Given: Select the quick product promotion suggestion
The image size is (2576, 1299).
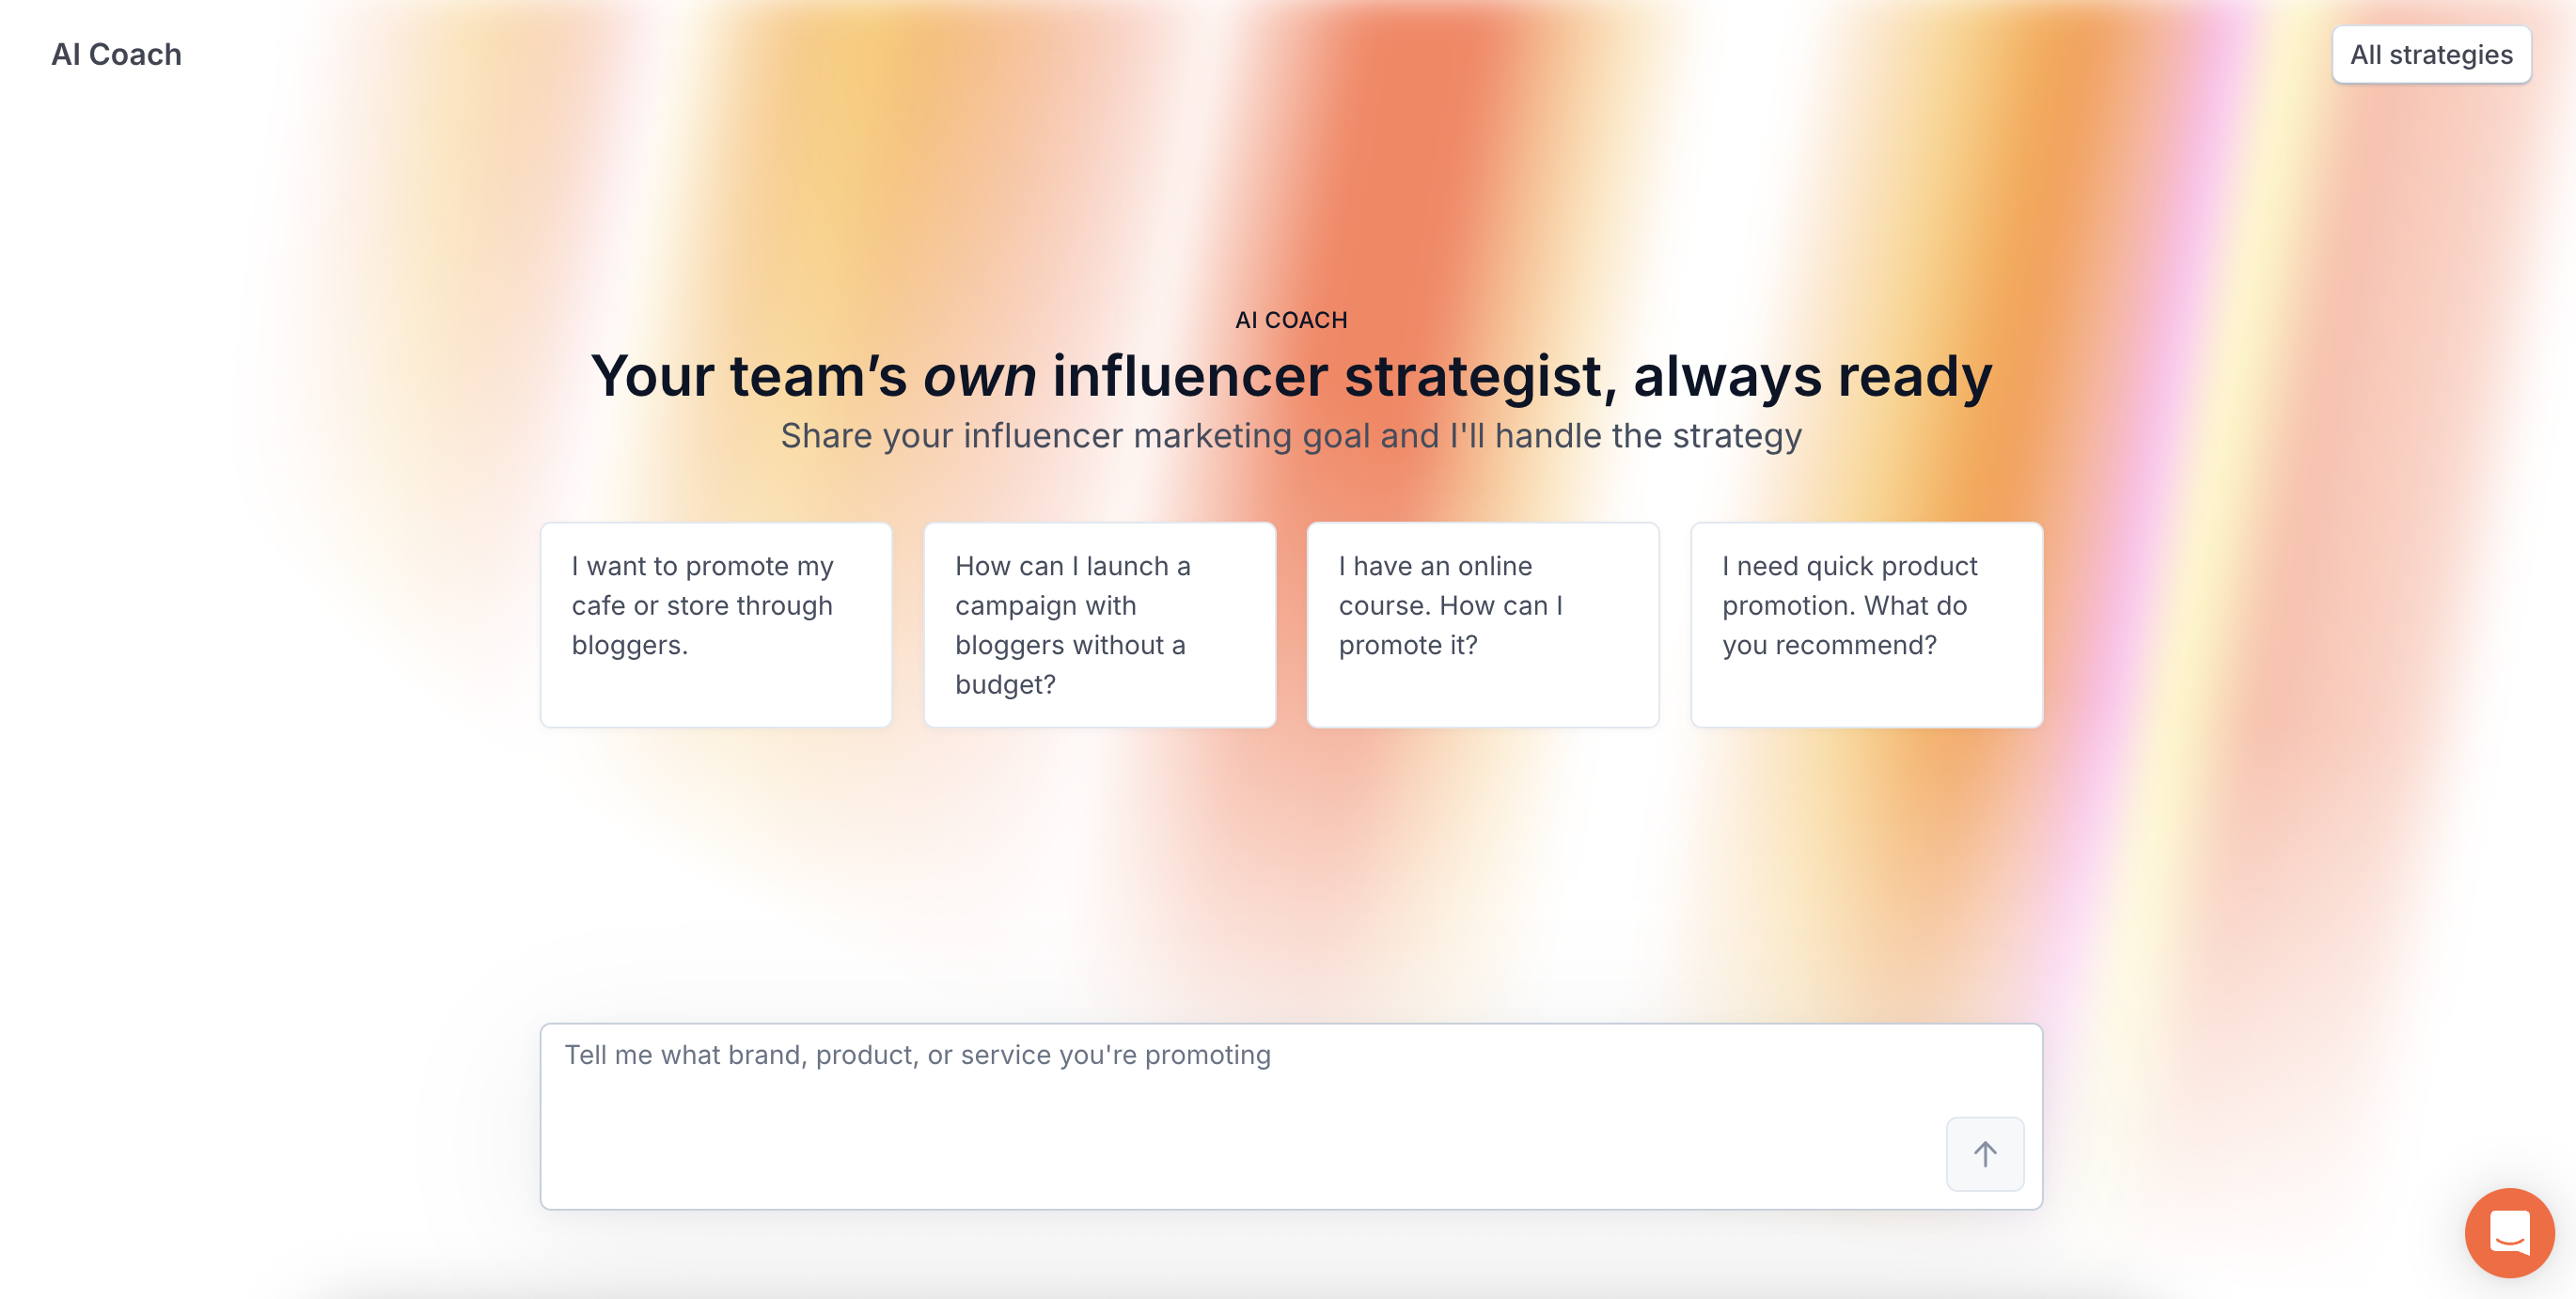Looking at the screenshot, I should [1866, 624].
